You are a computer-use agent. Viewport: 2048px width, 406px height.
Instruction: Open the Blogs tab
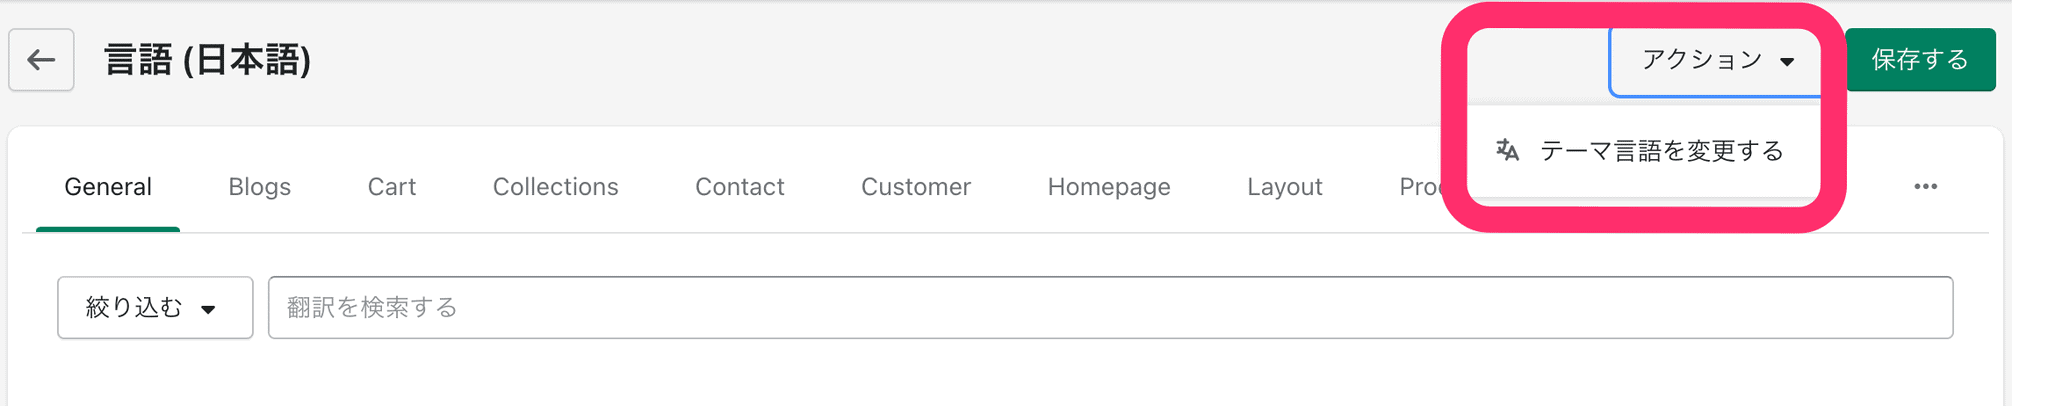(259, 187)
